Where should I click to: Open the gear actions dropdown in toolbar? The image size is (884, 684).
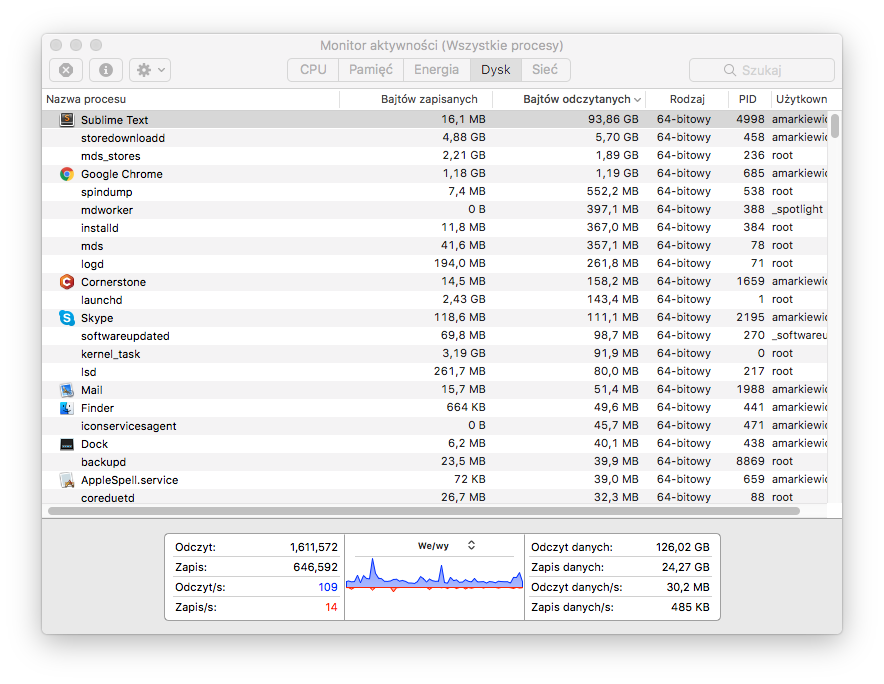pos(150,70)
